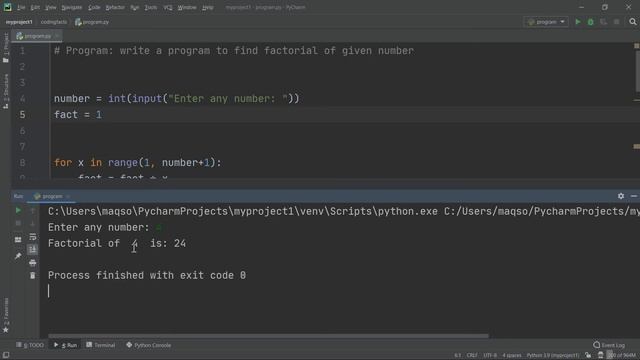Select codingfacts breadcrumb folder
640x360 pixels.
click(x=54, y=22)
